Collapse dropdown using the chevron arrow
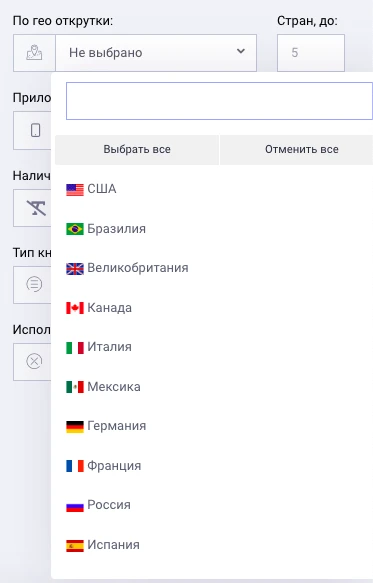Screen dimensions: 373x583 point(241,51)
